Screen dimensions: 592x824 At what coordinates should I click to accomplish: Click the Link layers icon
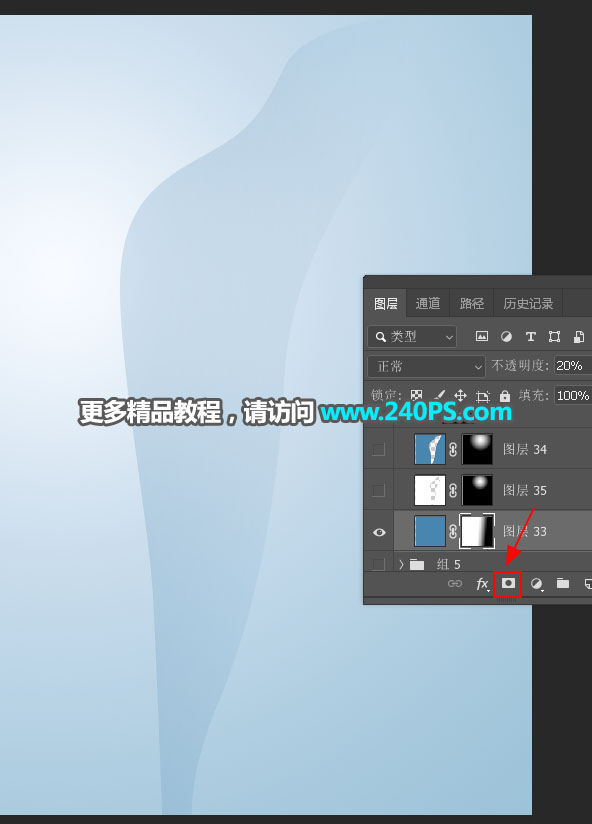coord(455,584)
